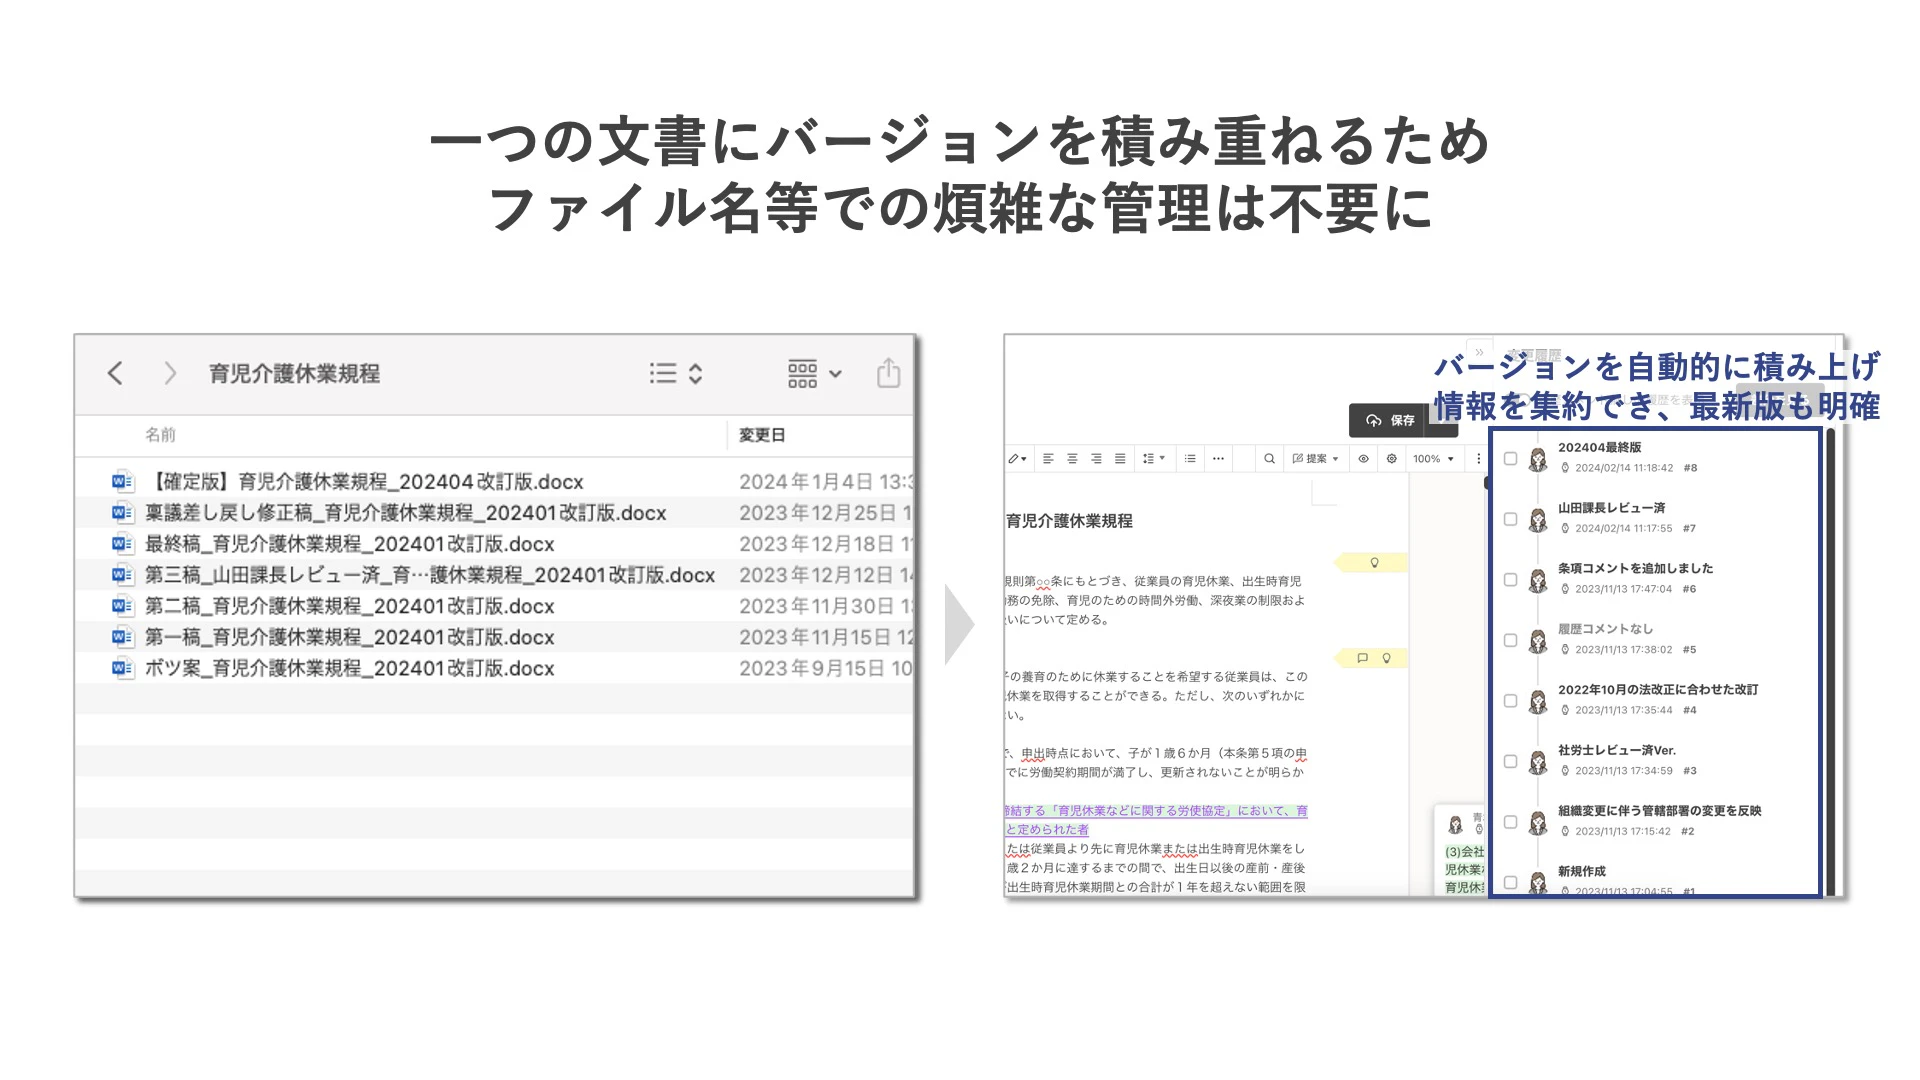Click the Finder share icon

888,373
